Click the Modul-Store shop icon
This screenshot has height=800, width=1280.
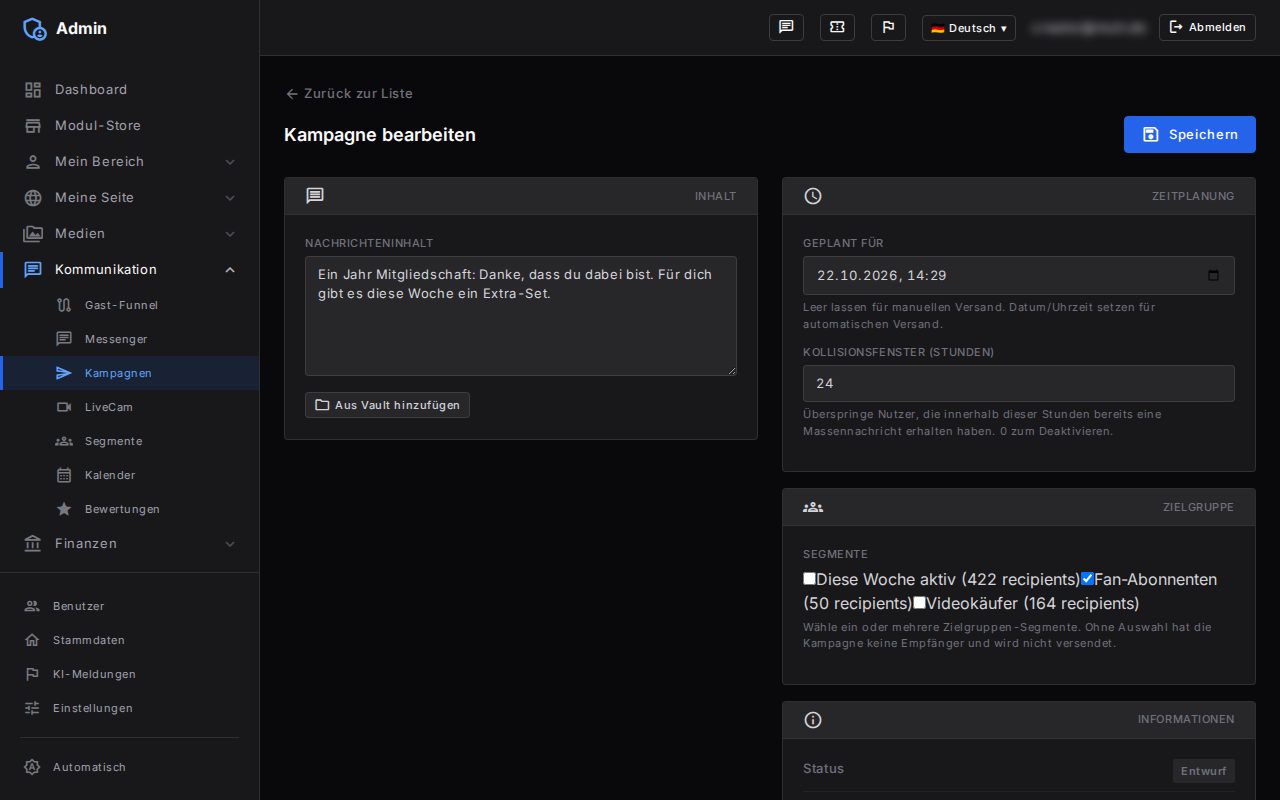[x=33, y=126]
